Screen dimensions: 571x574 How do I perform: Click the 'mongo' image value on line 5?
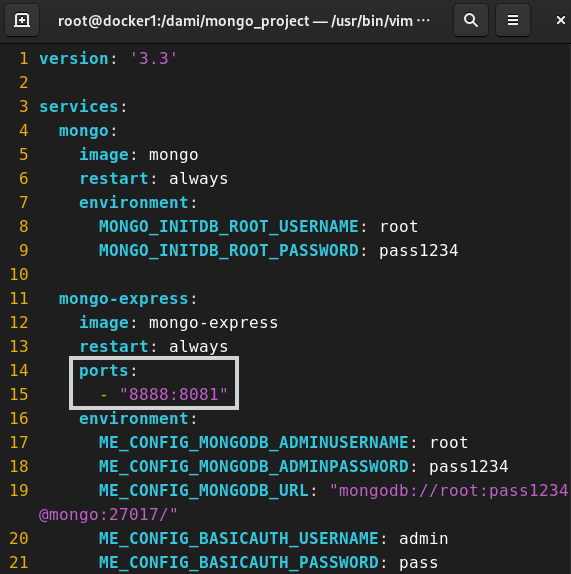click(173, 155)
